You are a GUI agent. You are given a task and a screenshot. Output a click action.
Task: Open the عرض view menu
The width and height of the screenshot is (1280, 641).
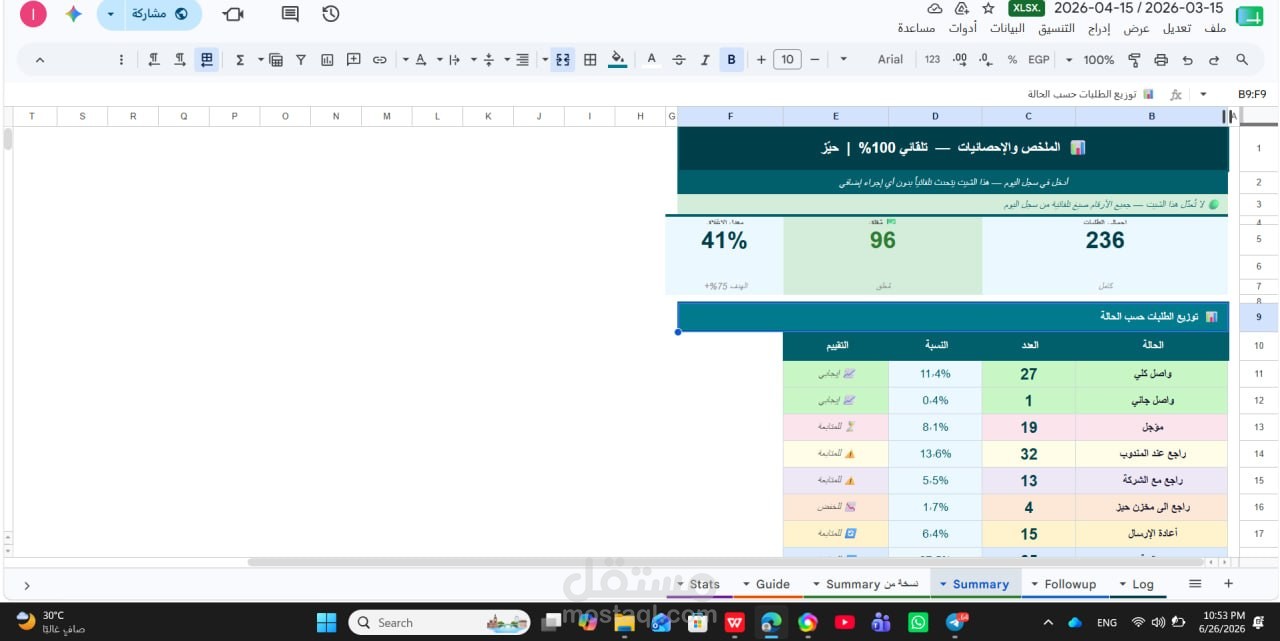click(x=1137, y=28)
